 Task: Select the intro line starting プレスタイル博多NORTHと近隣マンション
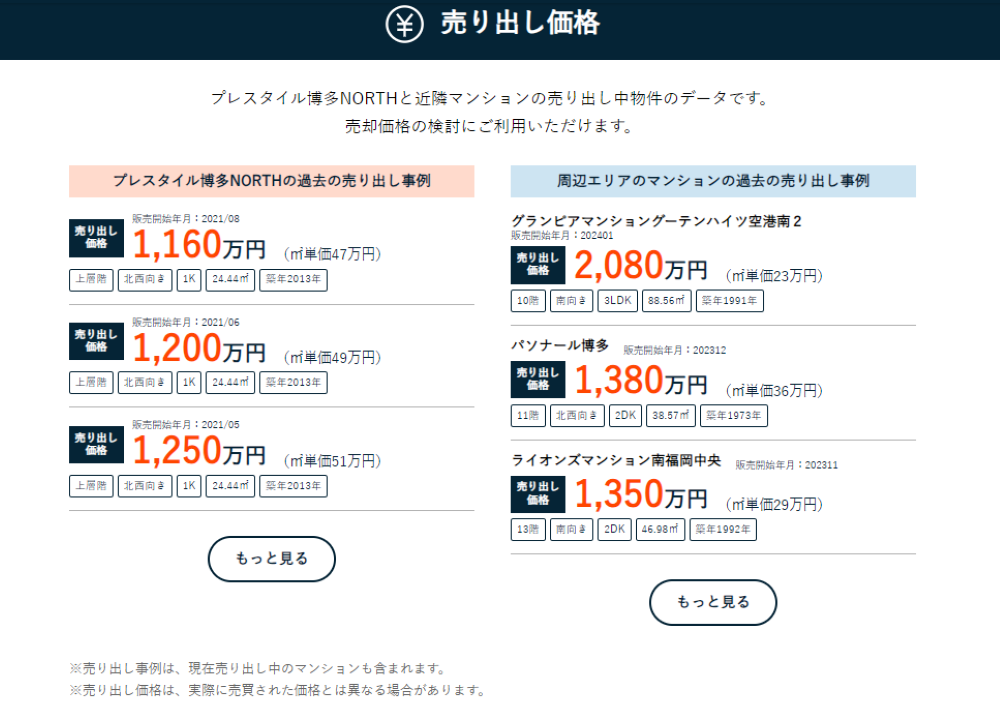[491, 98]
